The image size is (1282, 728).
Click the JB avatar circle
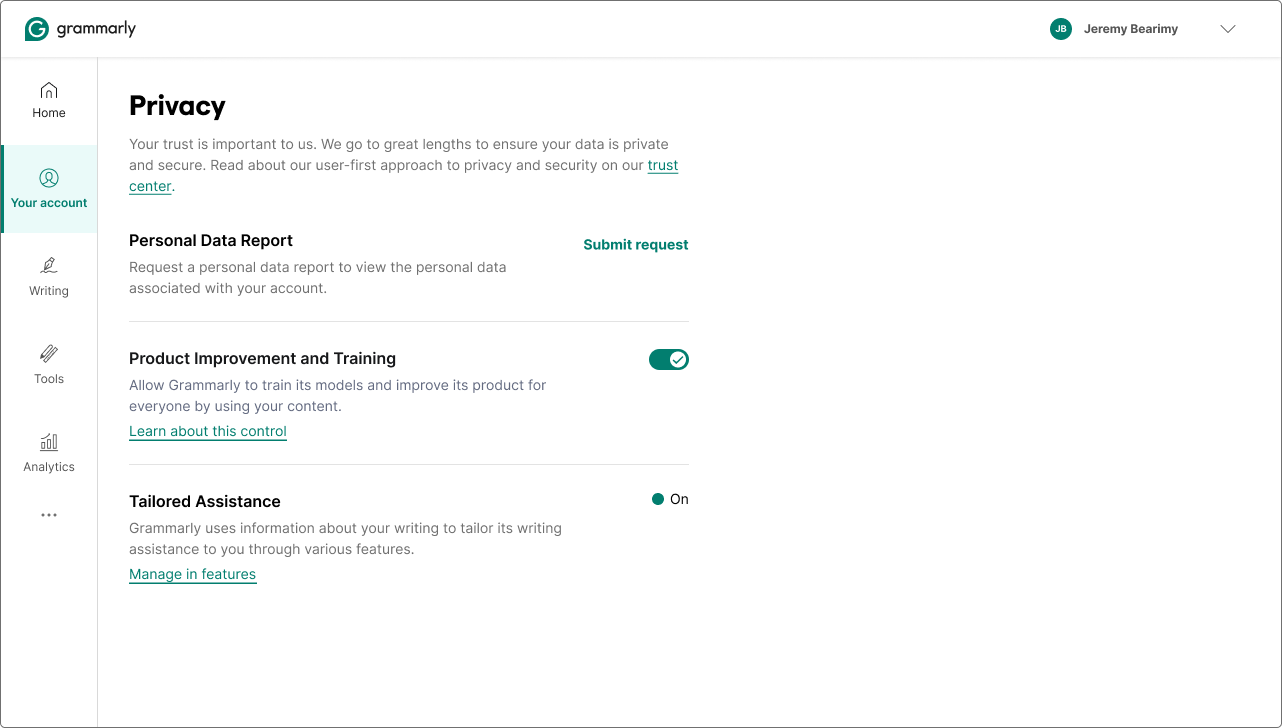(x=1060, y=29)
